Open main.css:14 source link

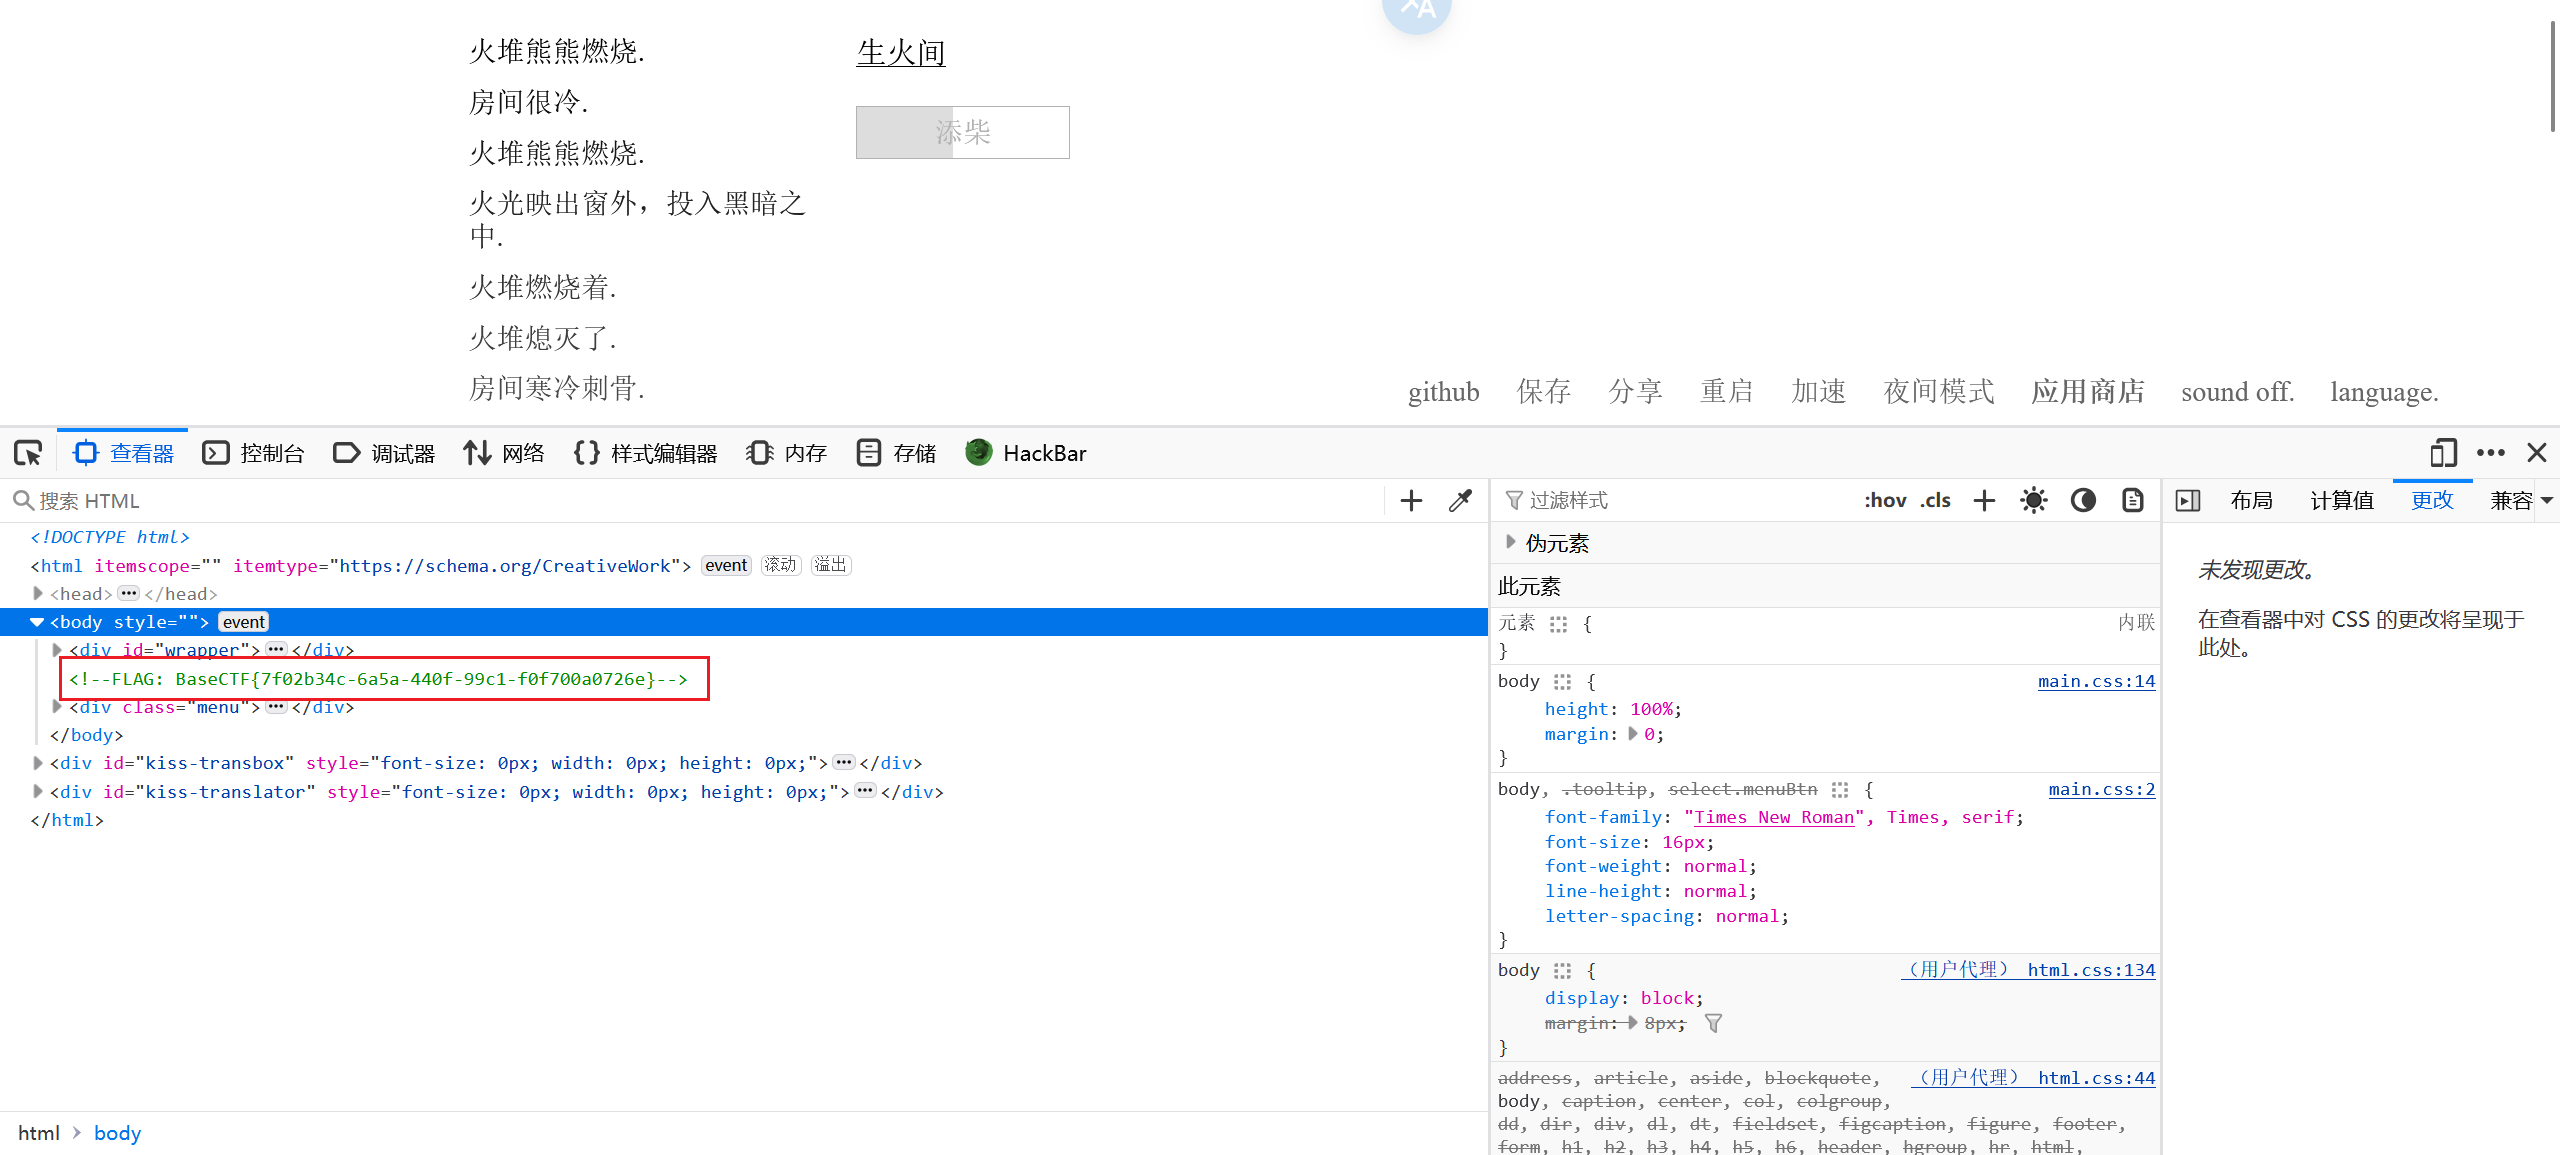click(2096, 681)
